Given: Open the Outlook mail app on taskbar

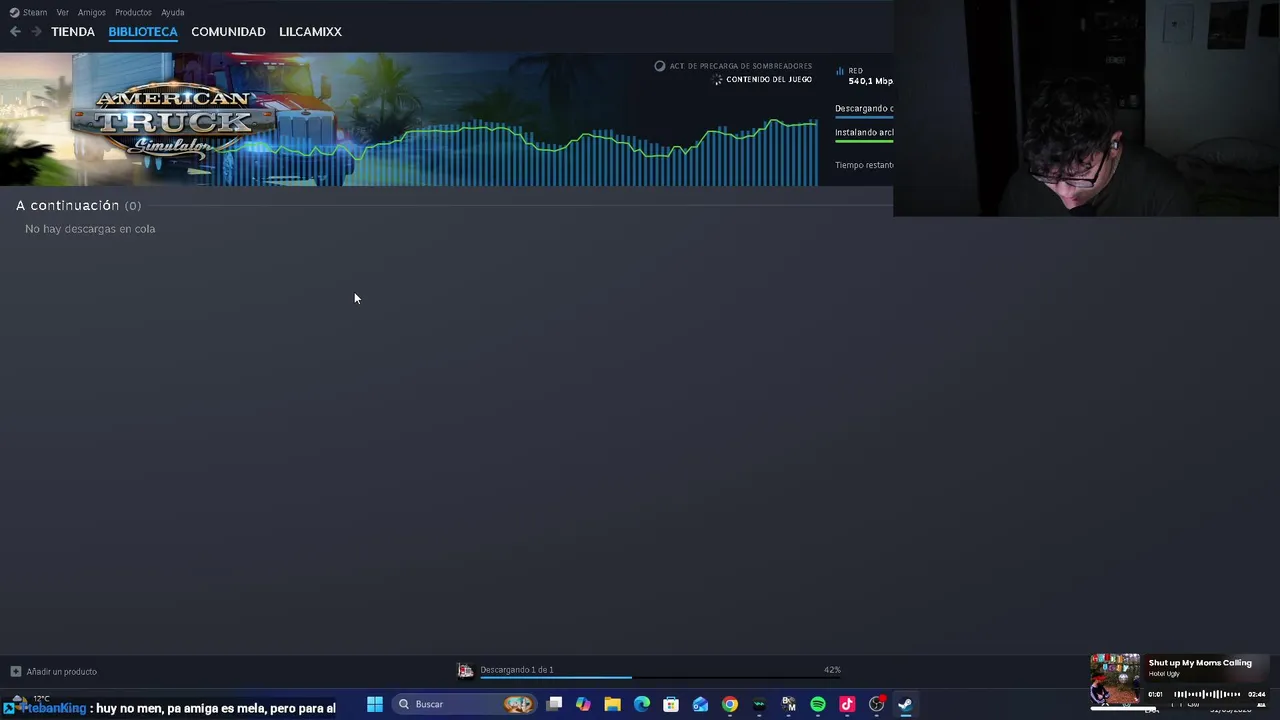Looking at the screenshot, I should [x=700, y=704].
